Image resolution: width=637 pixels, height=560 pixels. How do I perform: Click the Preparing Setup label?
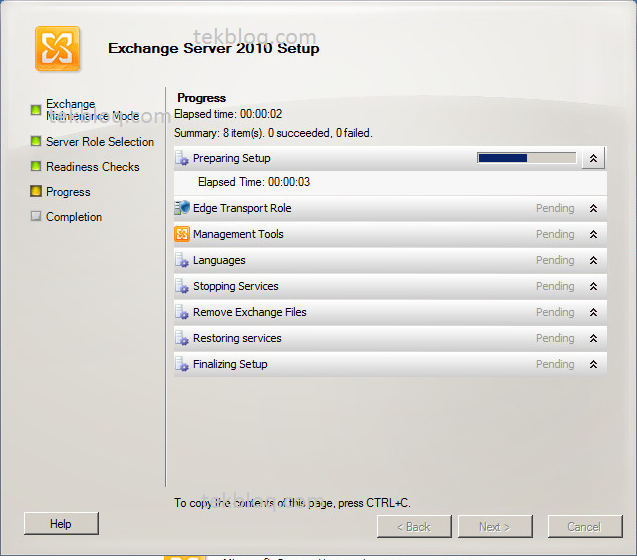(x=232, y=158)
